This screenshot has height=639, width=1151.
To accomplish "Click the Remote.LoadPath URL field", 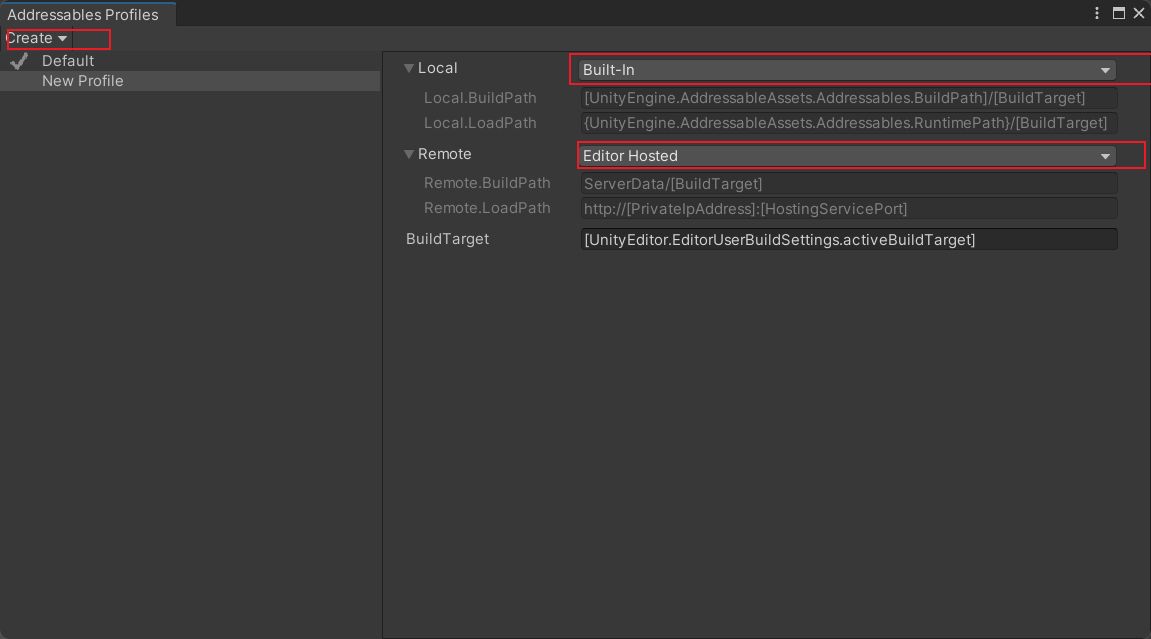I will [x=848, y=209].
